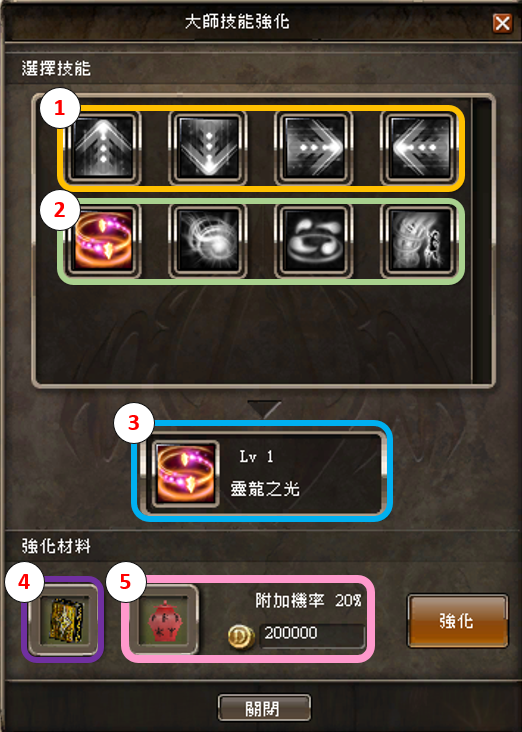Viewport: 522px width, 732px height.
Task: Click the 關閉 button at bottom
Action: (x=264, y=708)
